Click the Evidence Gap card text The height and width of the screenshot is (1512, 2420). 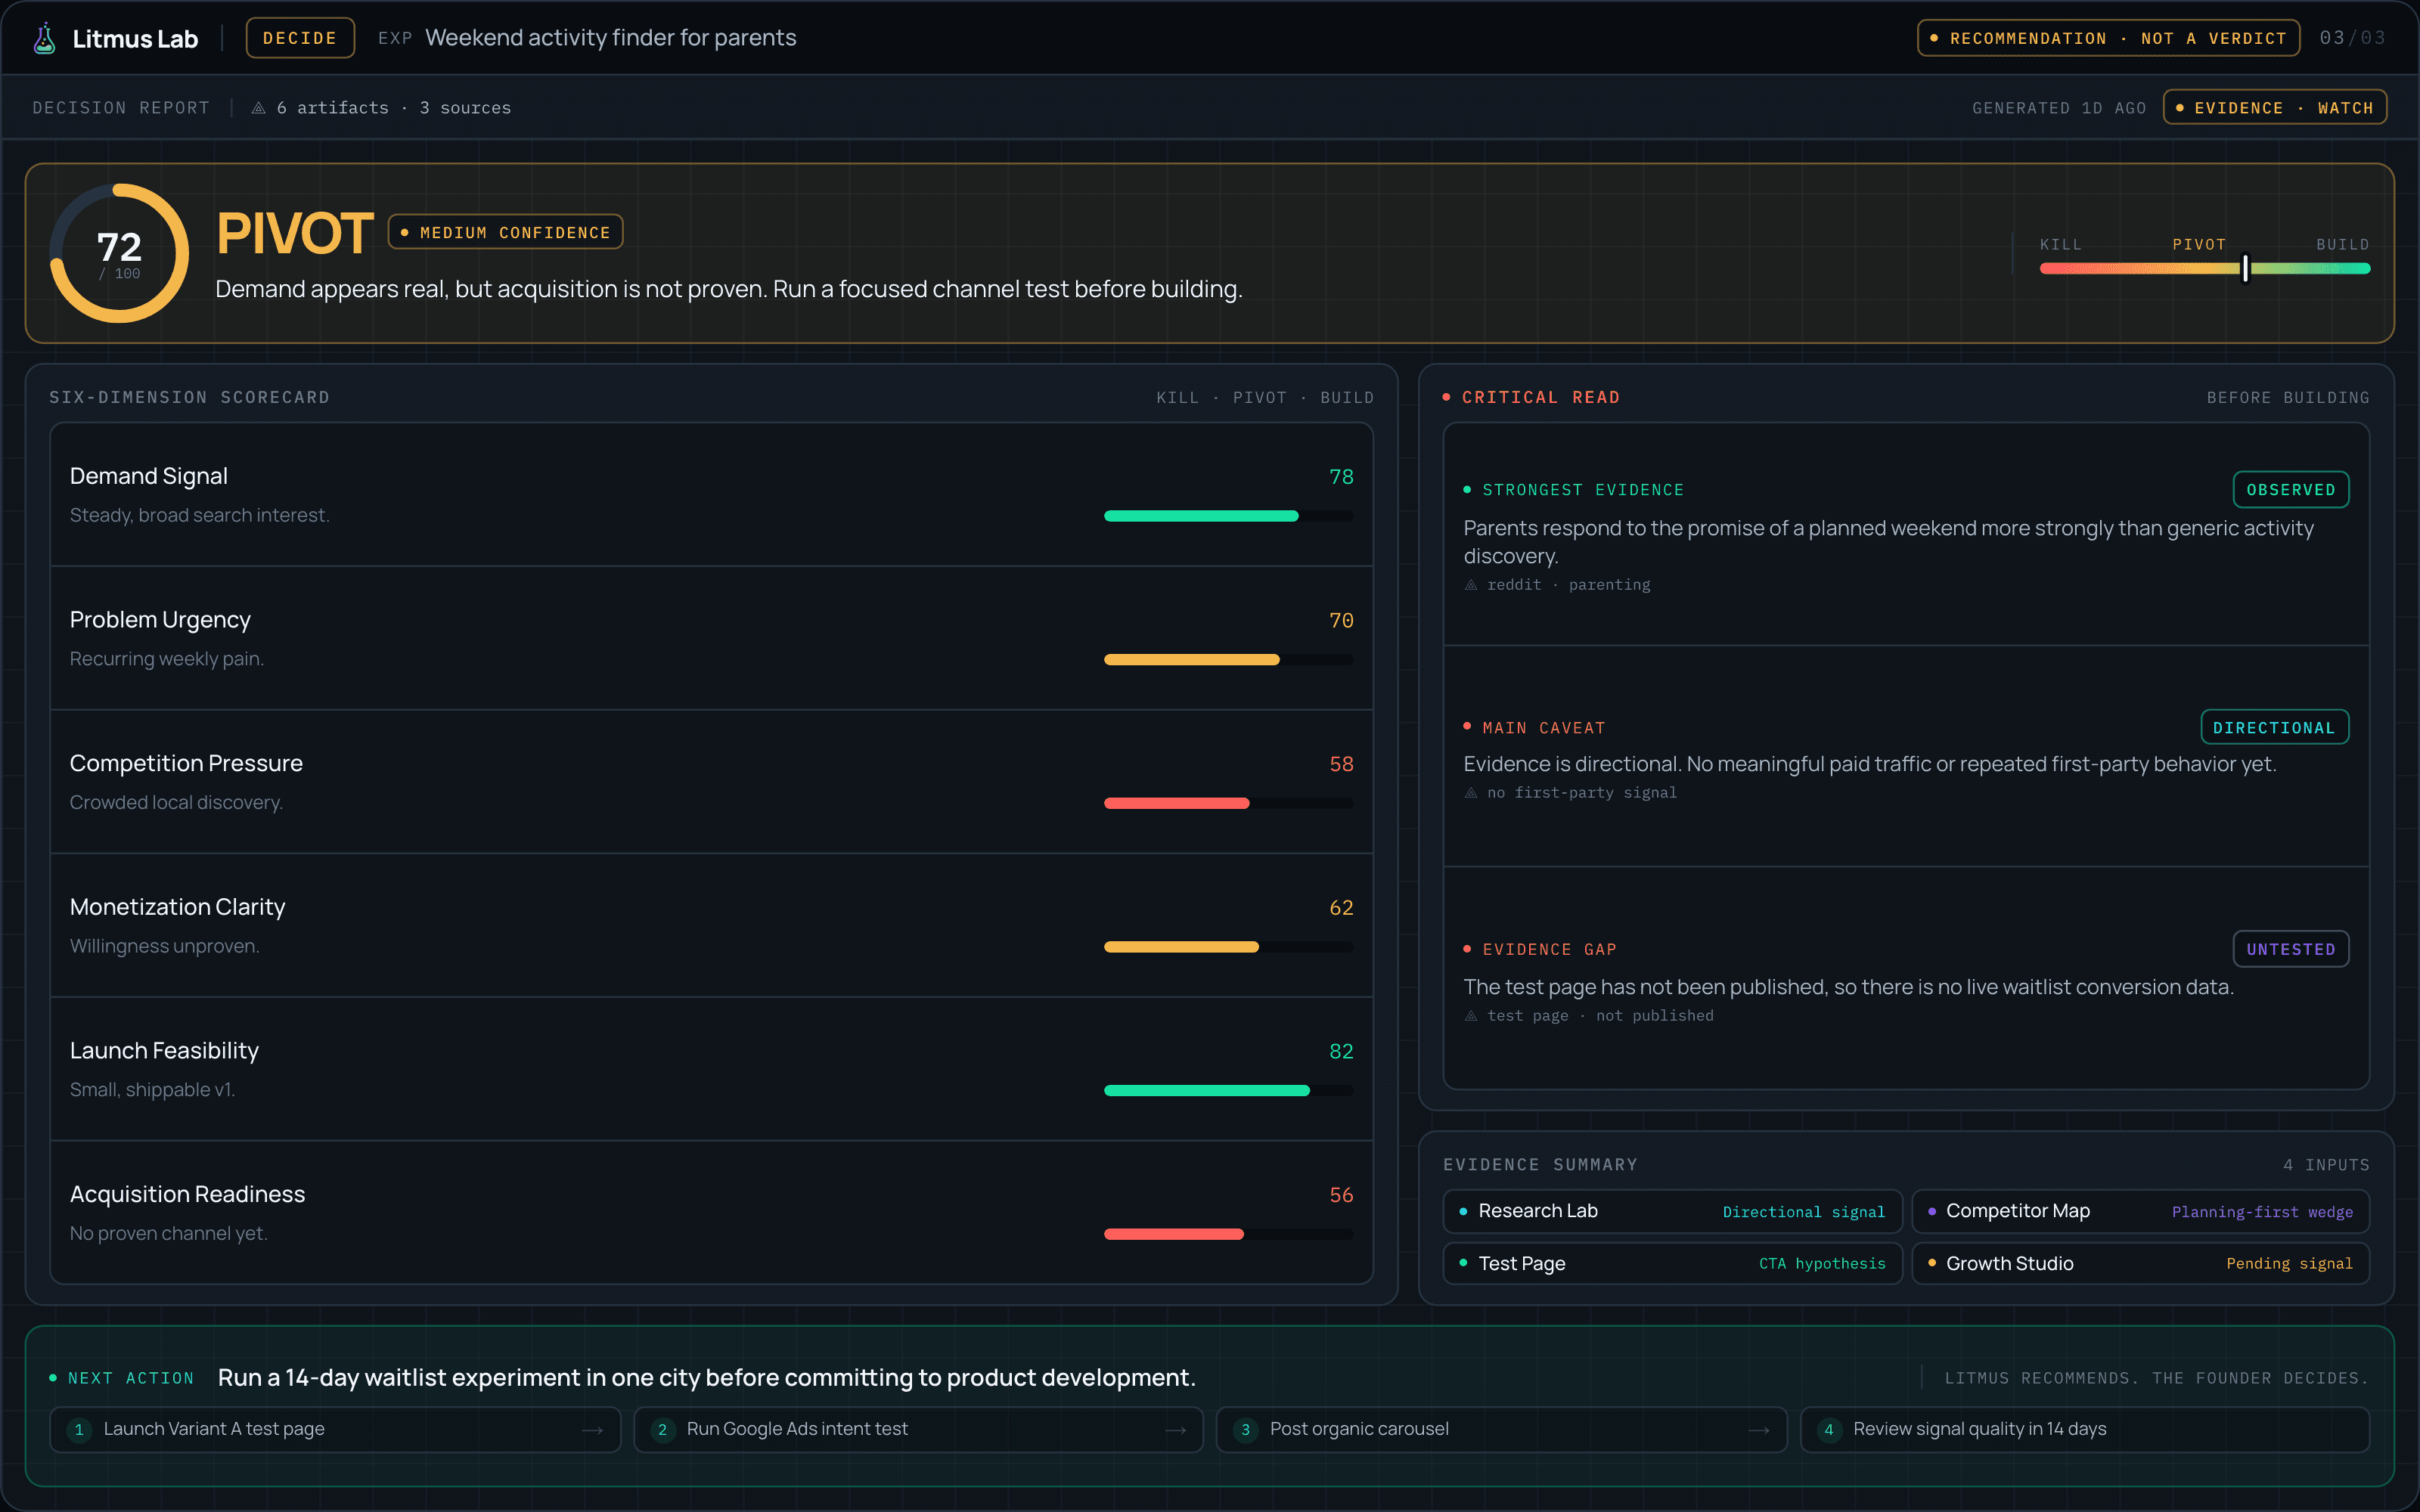coord(1848,987)
